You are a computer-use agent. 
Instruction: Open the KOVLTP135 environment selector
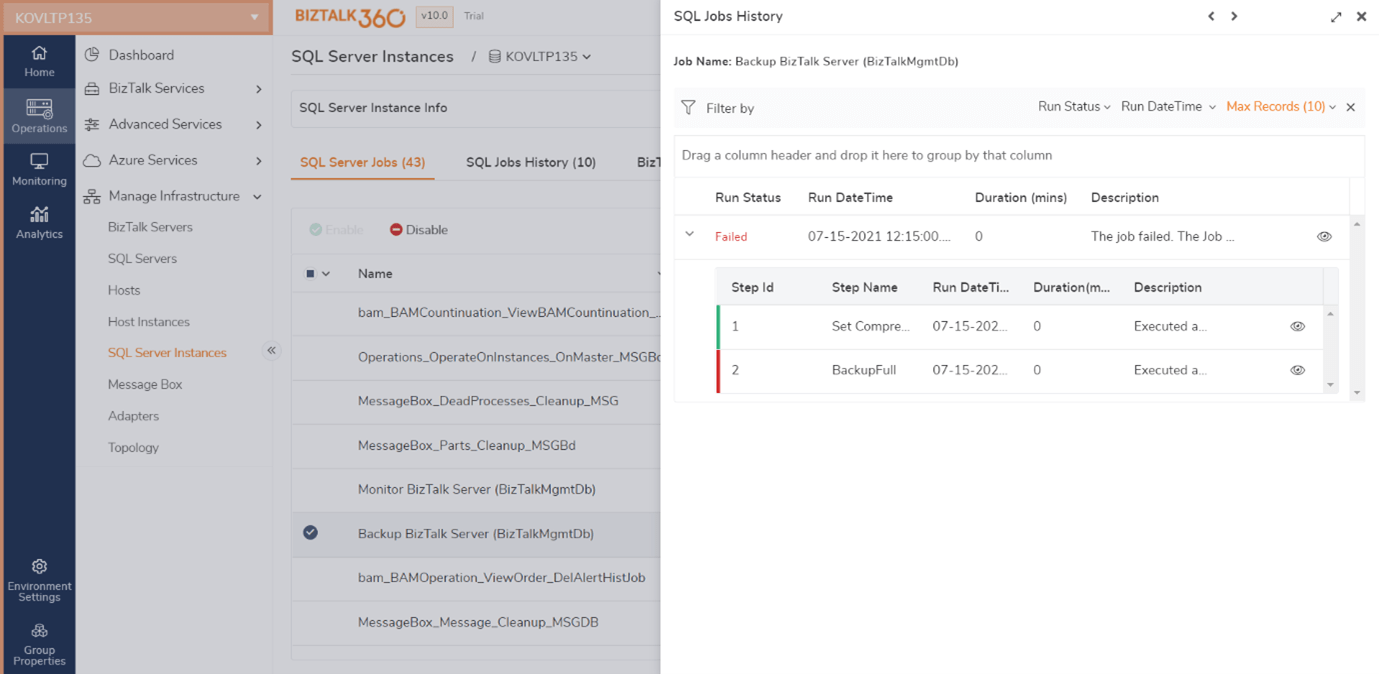pyautogui.click(x=136, y=16)
